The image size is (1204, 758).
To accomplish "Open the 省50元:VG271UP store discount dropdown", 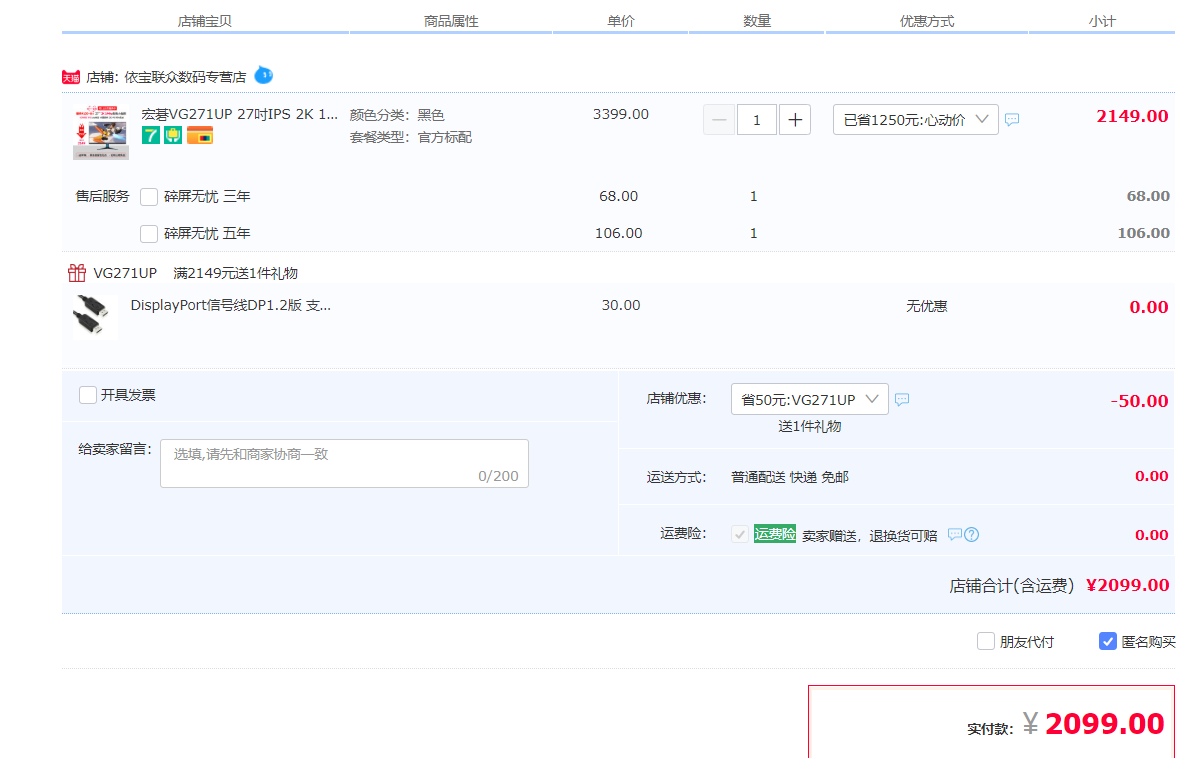I will point(810,399).
